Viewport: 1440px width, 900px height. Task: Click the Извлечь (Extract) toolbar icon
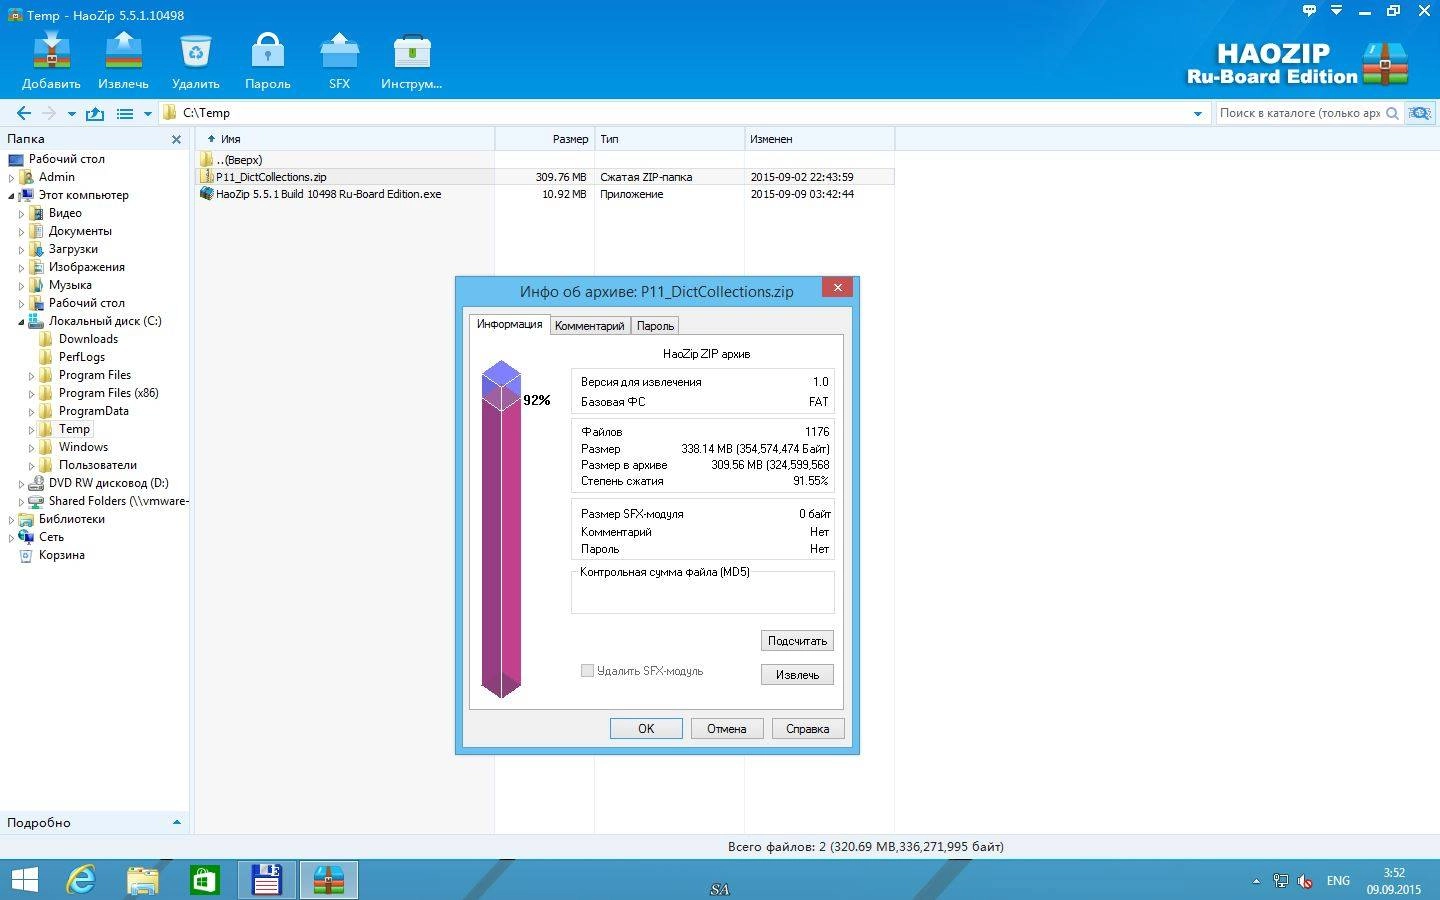pyautogui.click(x=123, y=60)
